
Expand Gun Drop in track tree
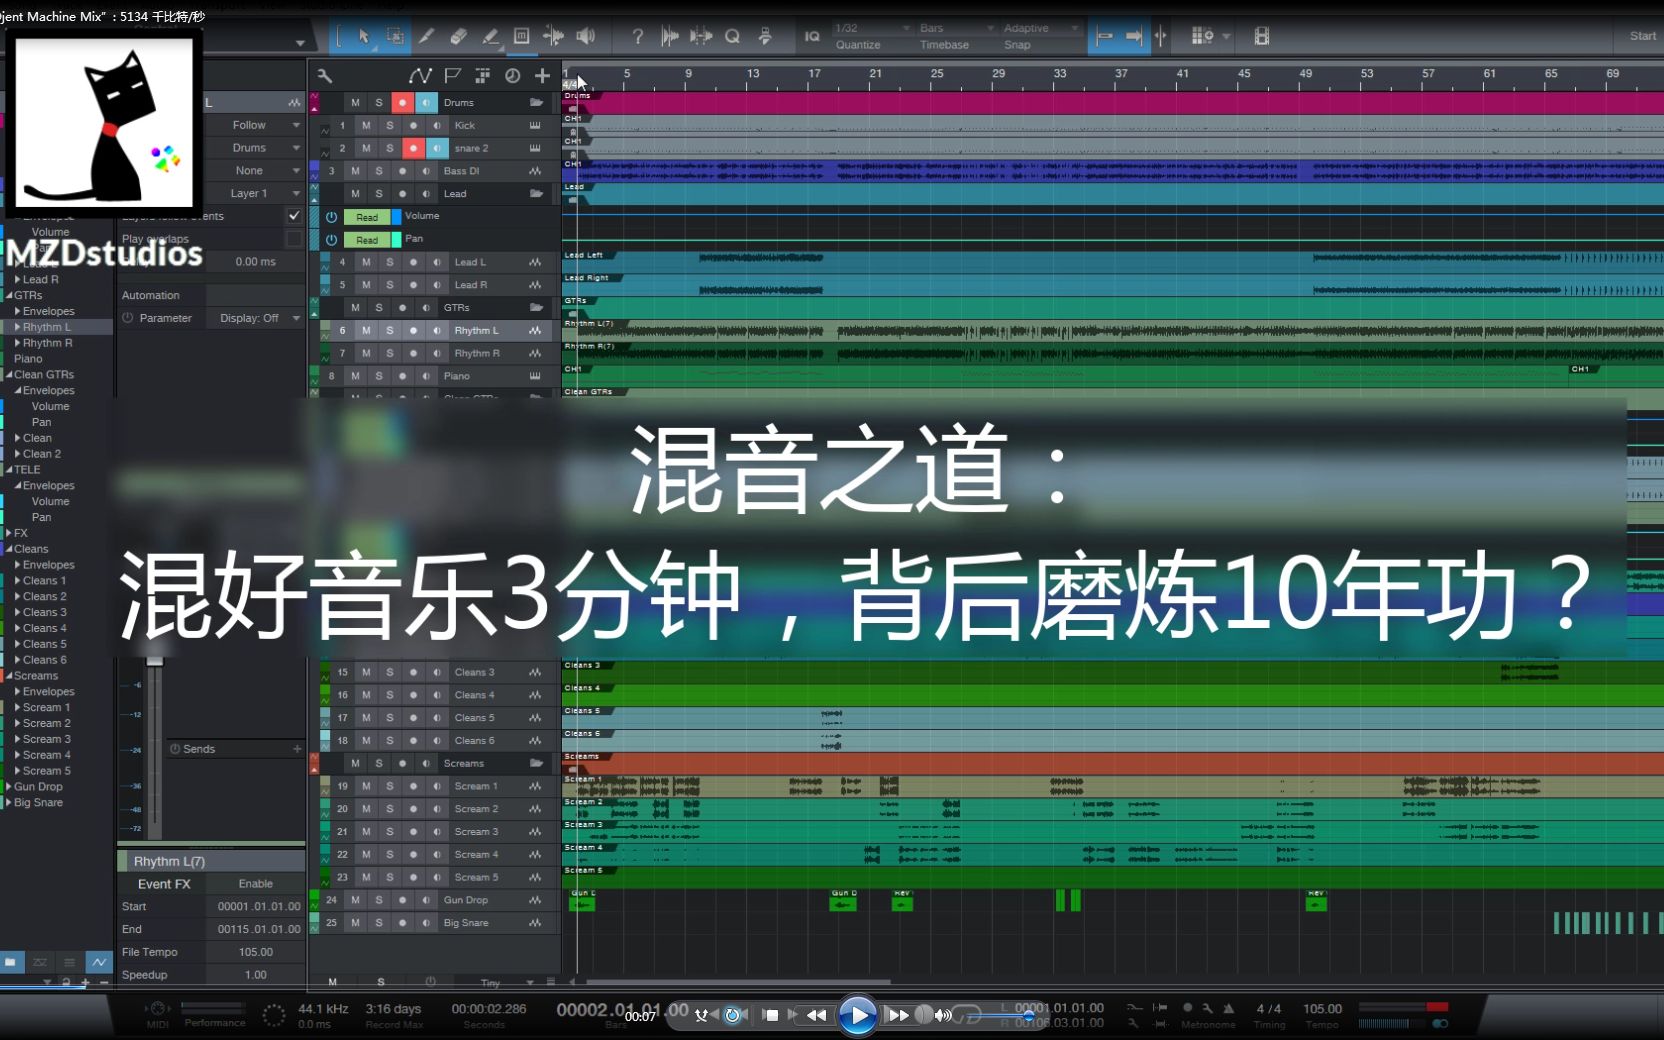tap(8, 787)
